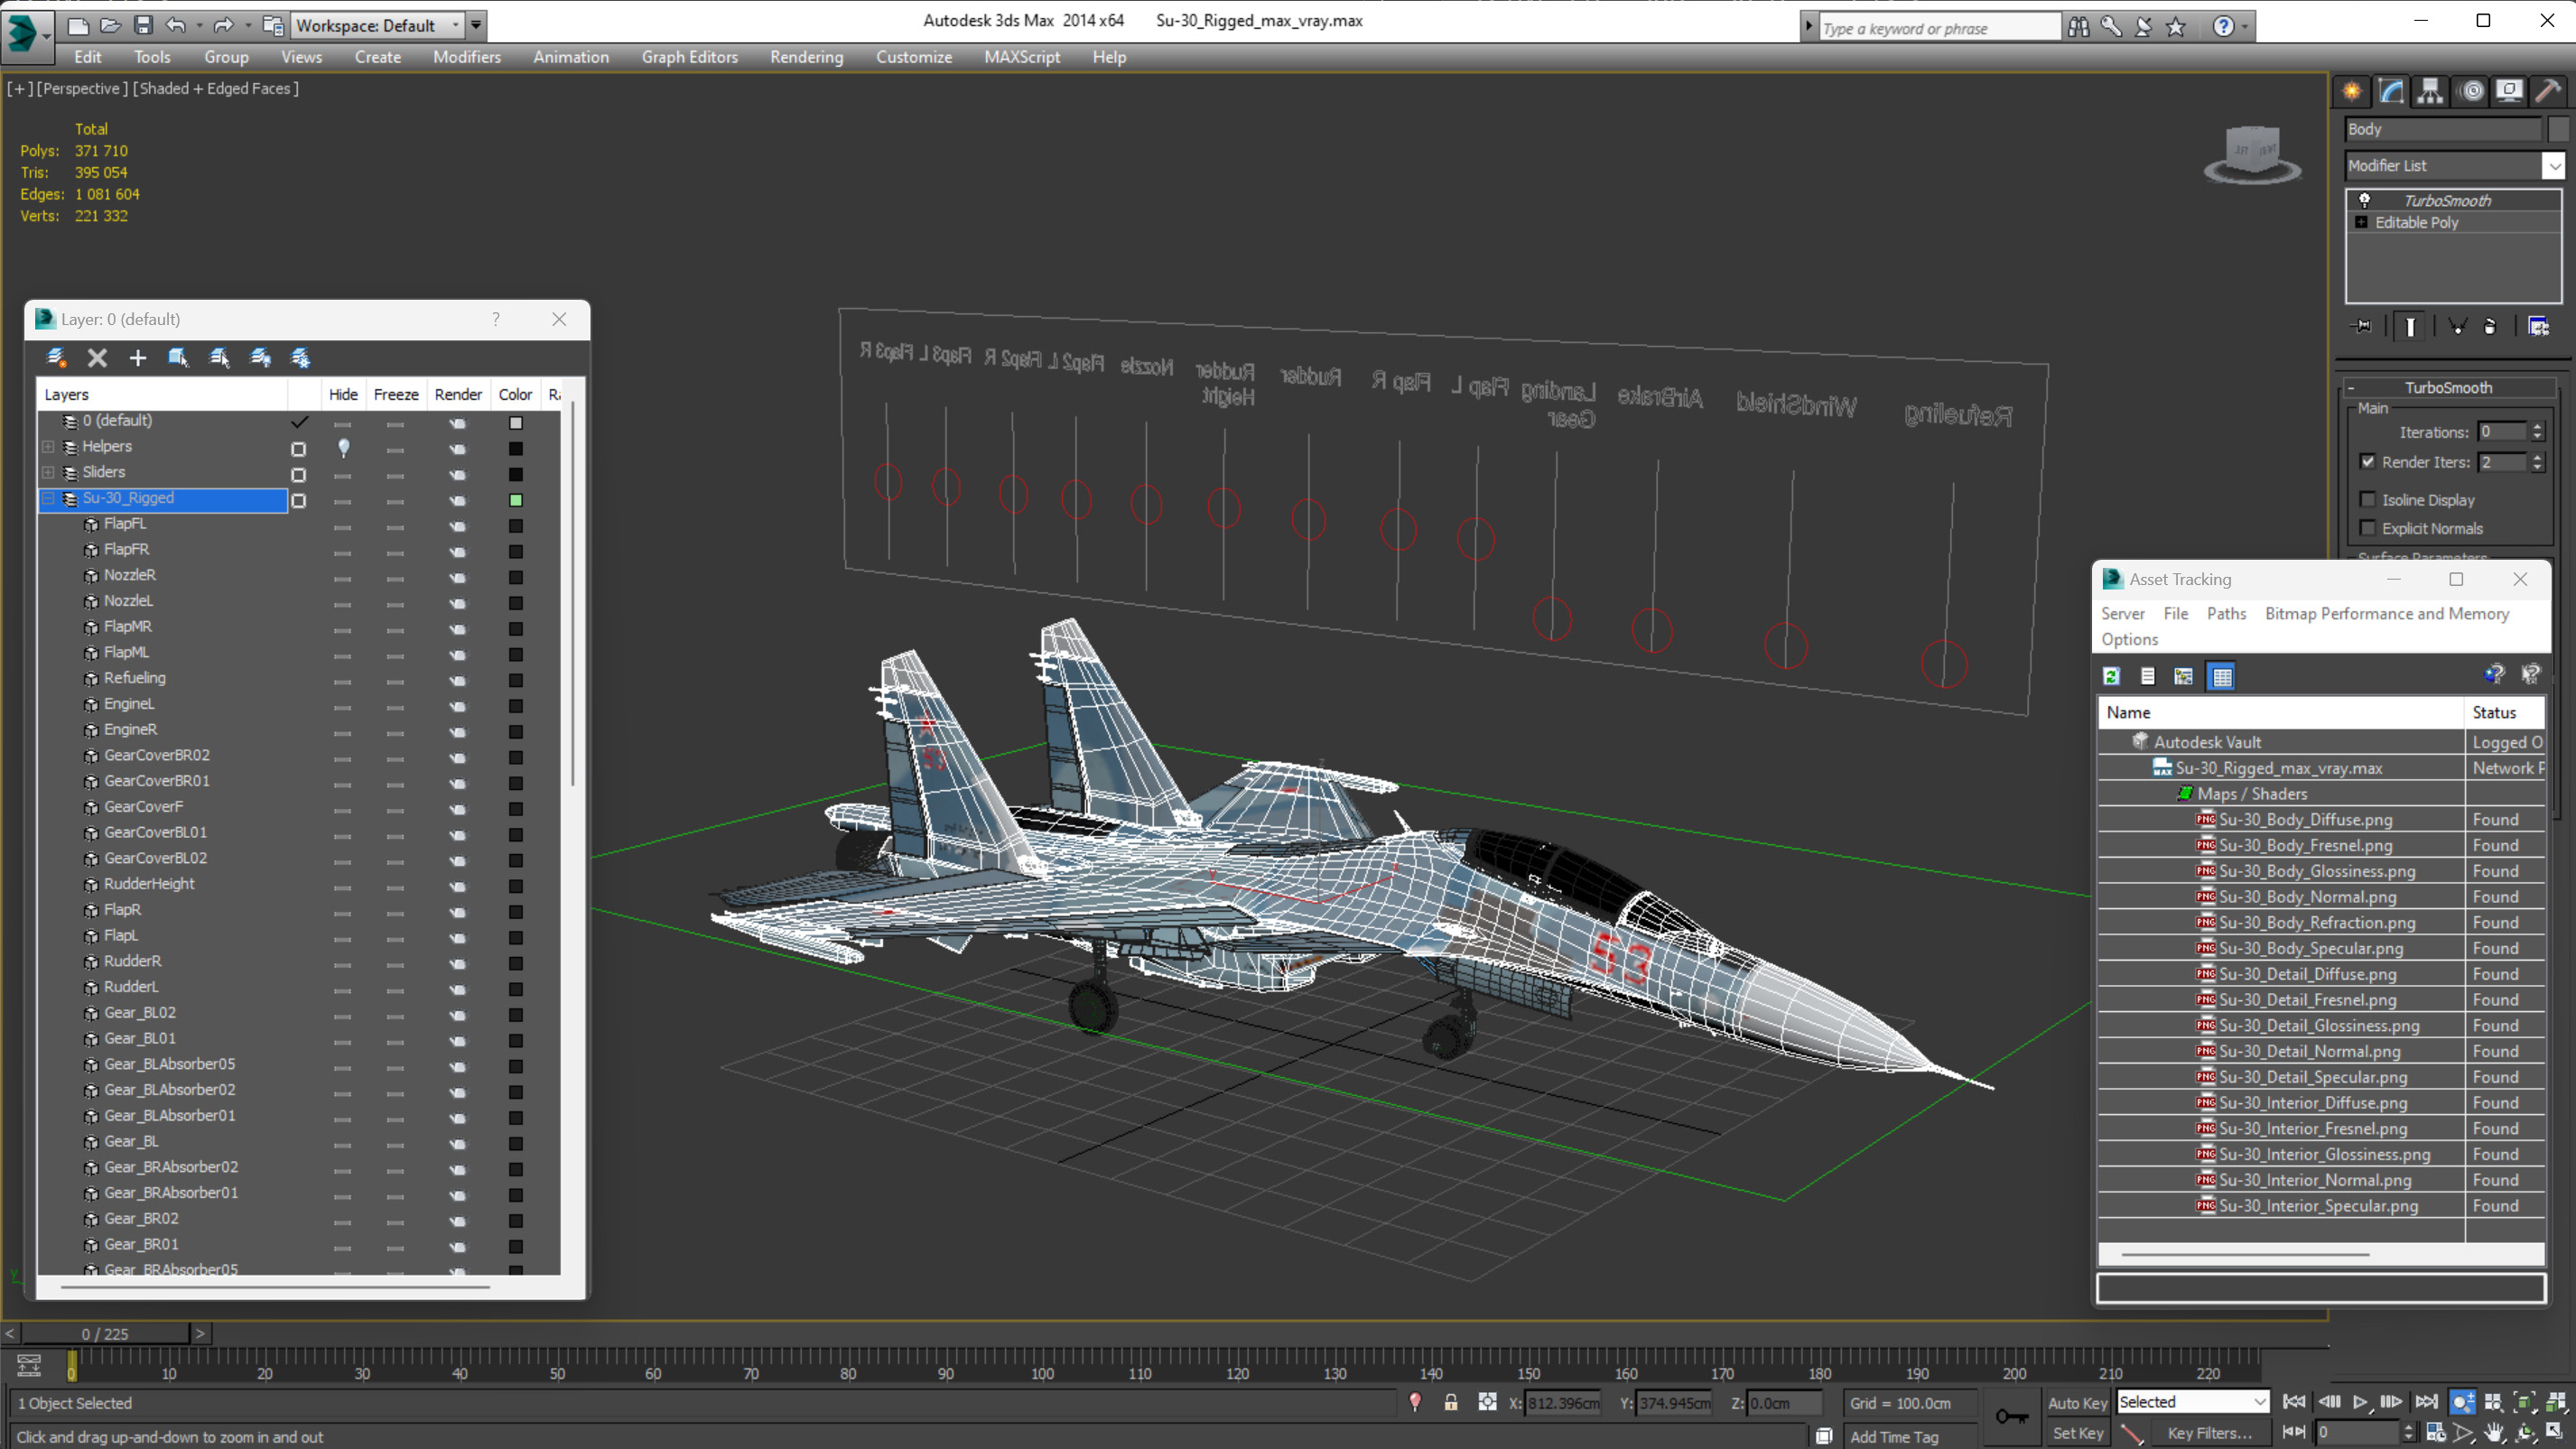Image resolution: width=2576 pixels, height=1449 pixels.
Task: Toggle Hide for the Helpers layer
Action: (343, 448)
